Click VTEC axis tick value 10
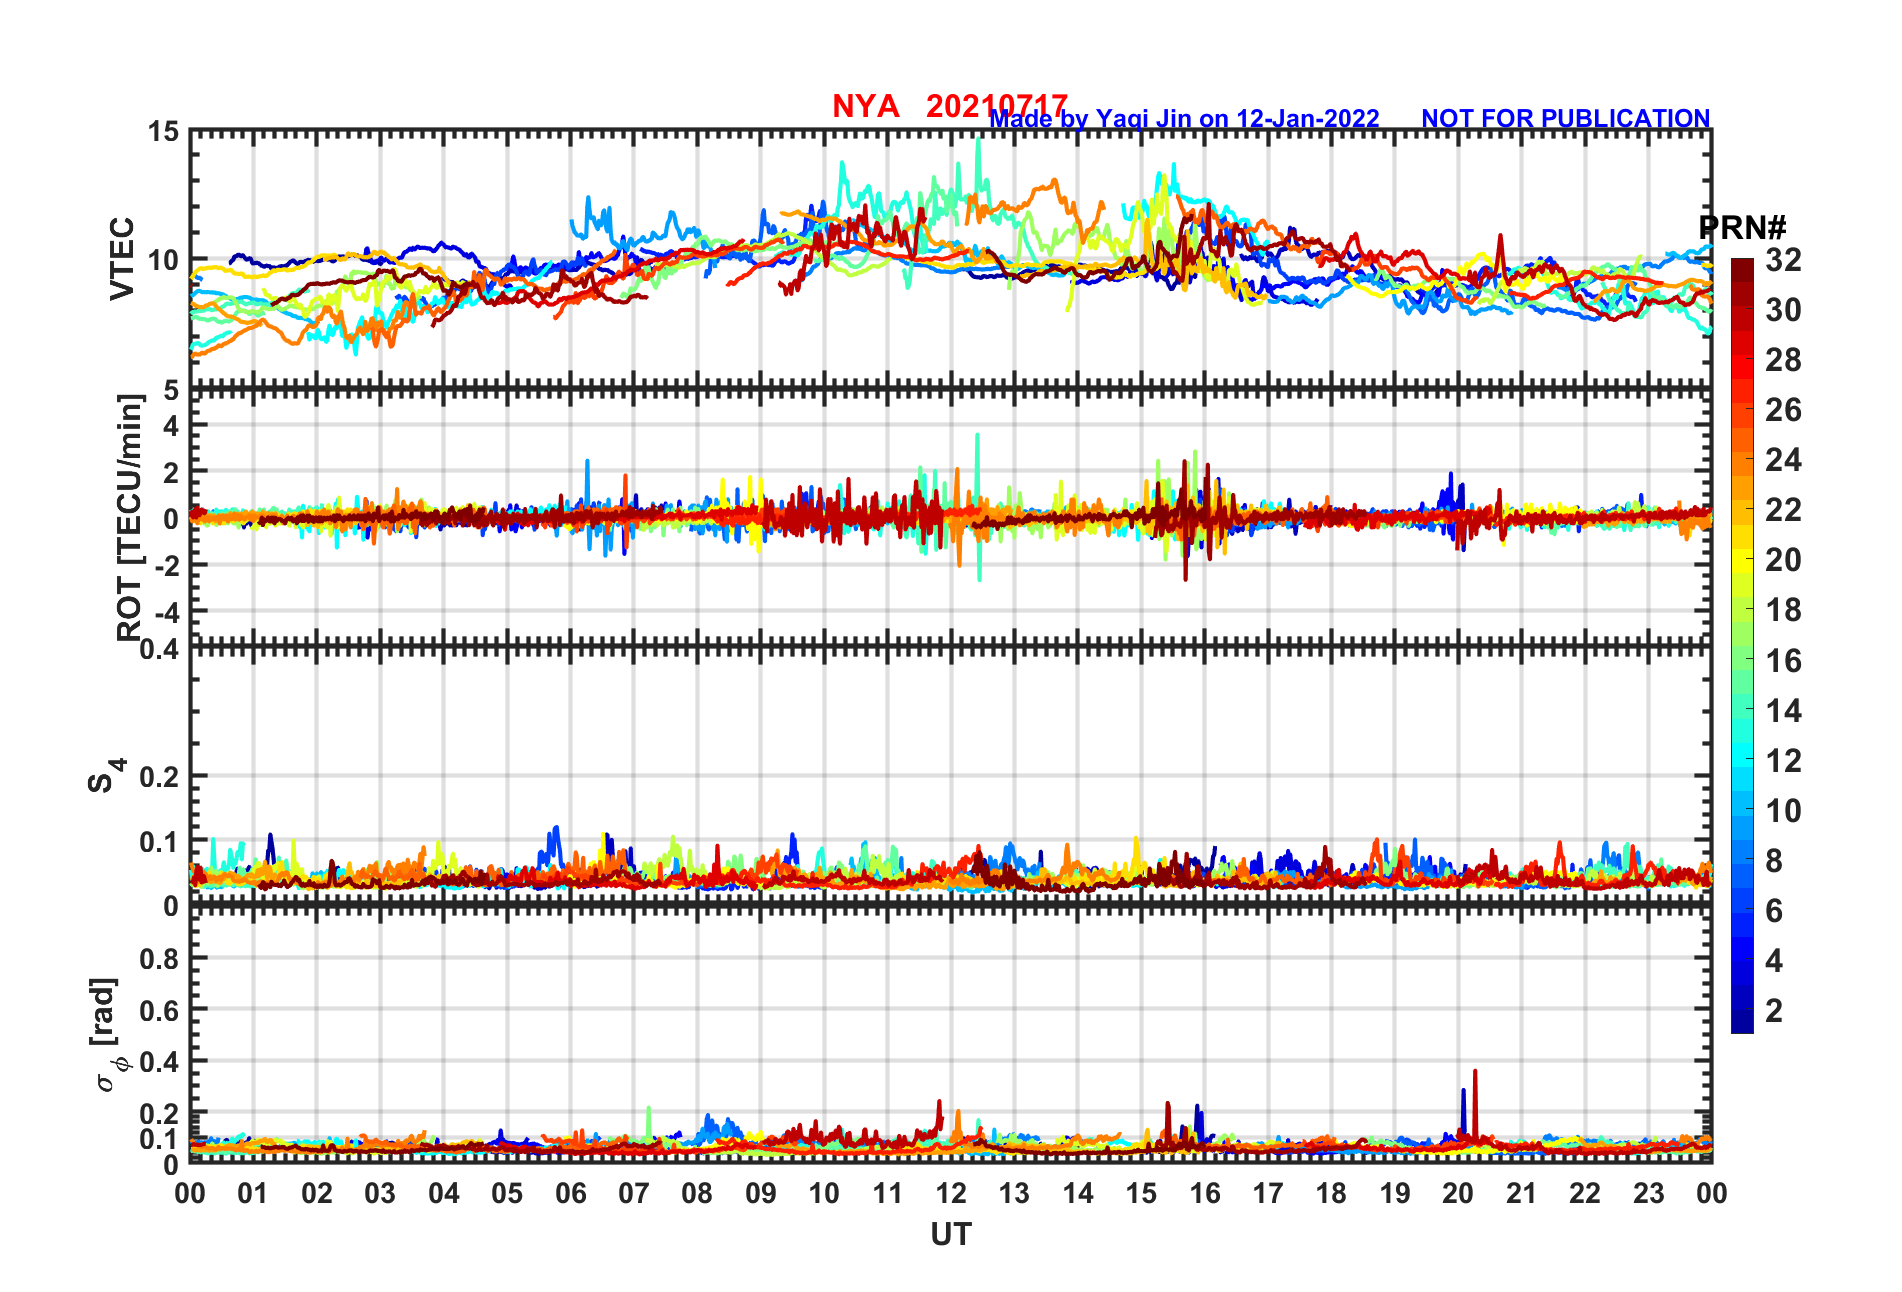1902x1292 pixels. 163,260
